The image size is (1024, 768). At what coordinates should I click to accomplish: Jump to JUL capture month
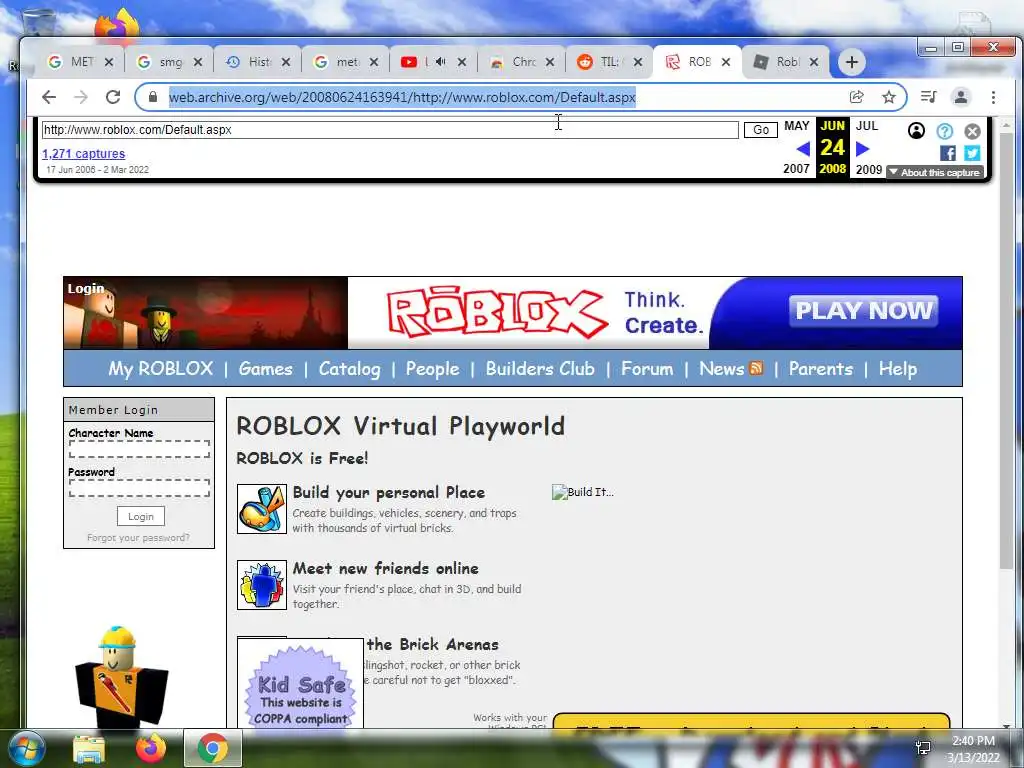coord(867,125)
